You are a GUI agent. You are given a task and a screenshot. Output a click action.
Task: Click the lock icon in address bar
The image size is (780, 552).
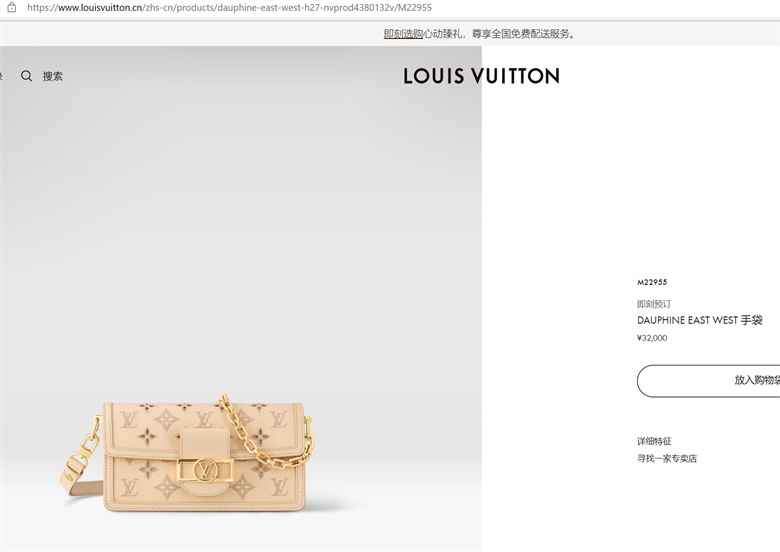12,7
